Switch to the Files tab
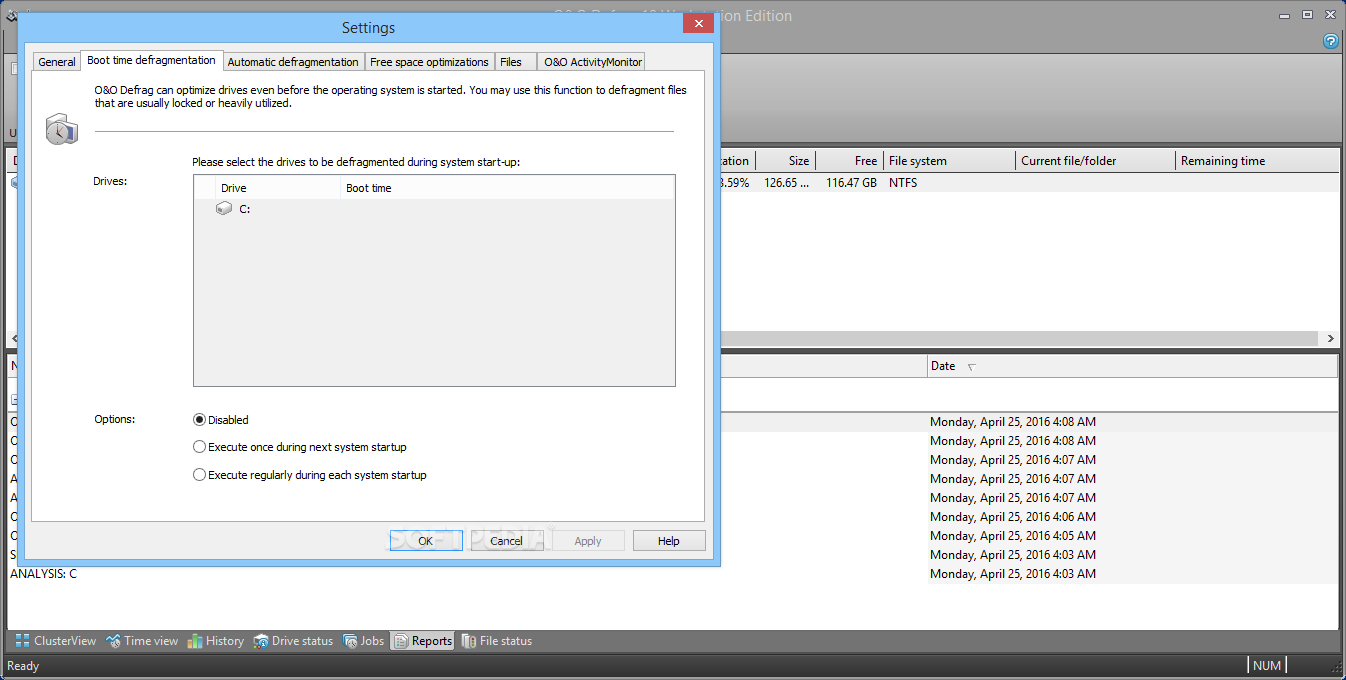Screen dimensions: 1346x680 tap(515, 62)
